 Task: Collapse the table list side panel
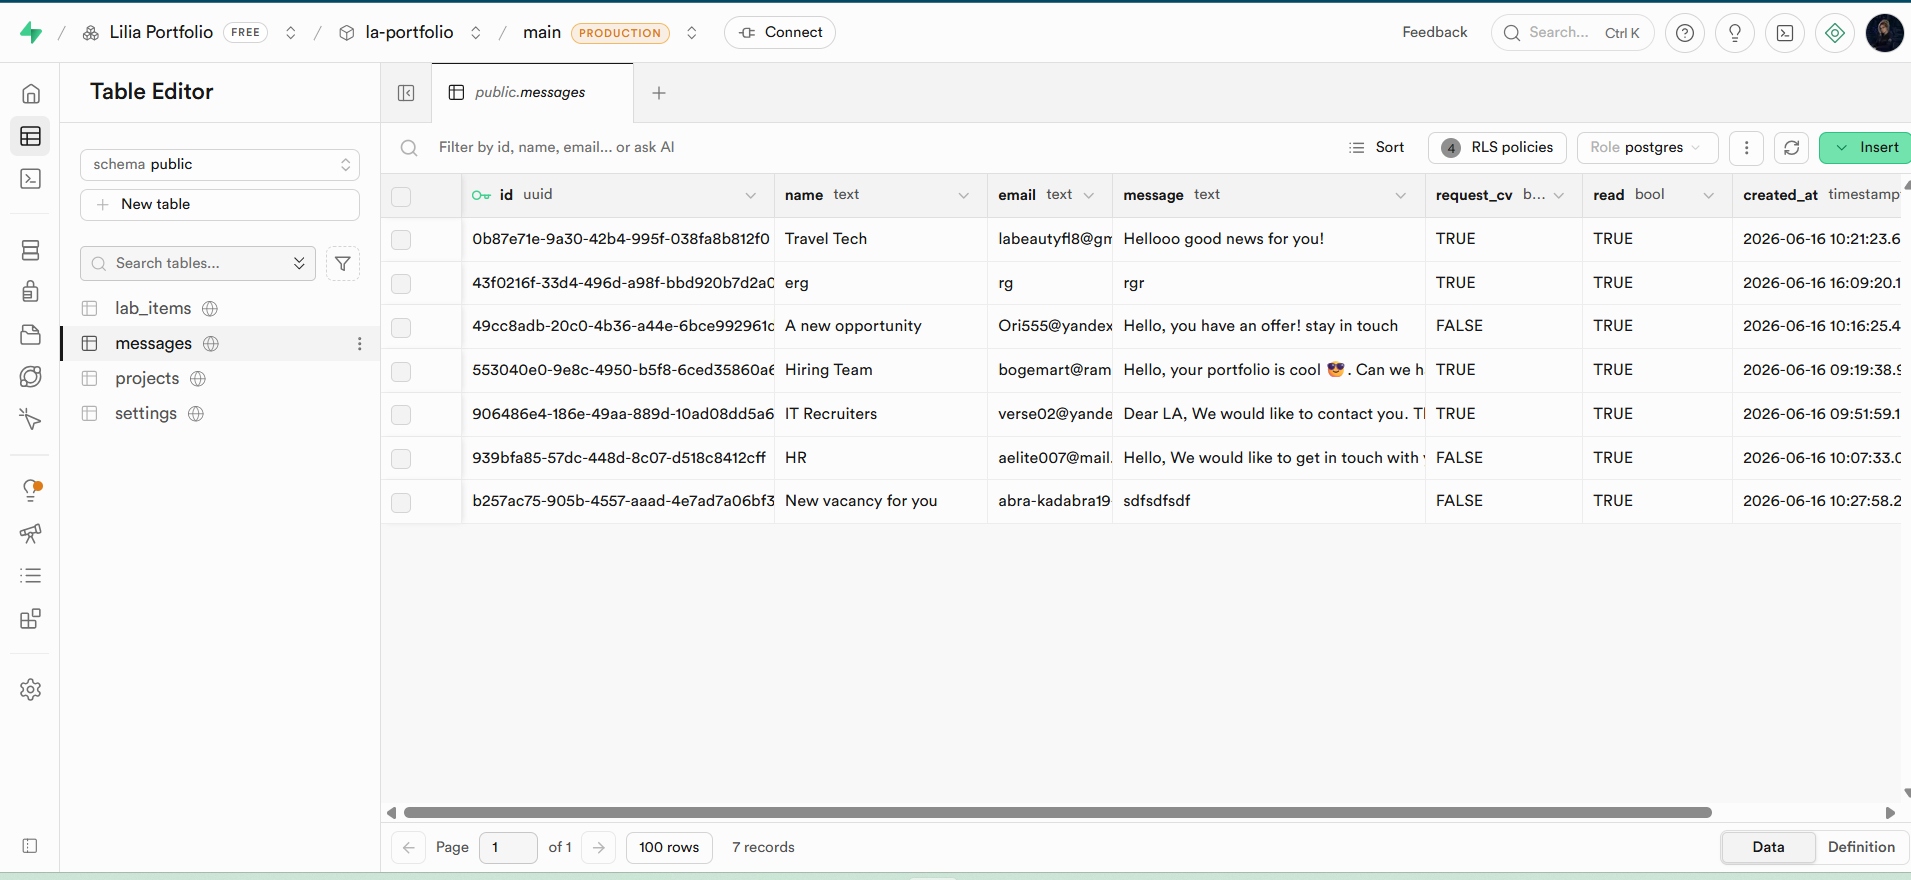click(406, 93)
